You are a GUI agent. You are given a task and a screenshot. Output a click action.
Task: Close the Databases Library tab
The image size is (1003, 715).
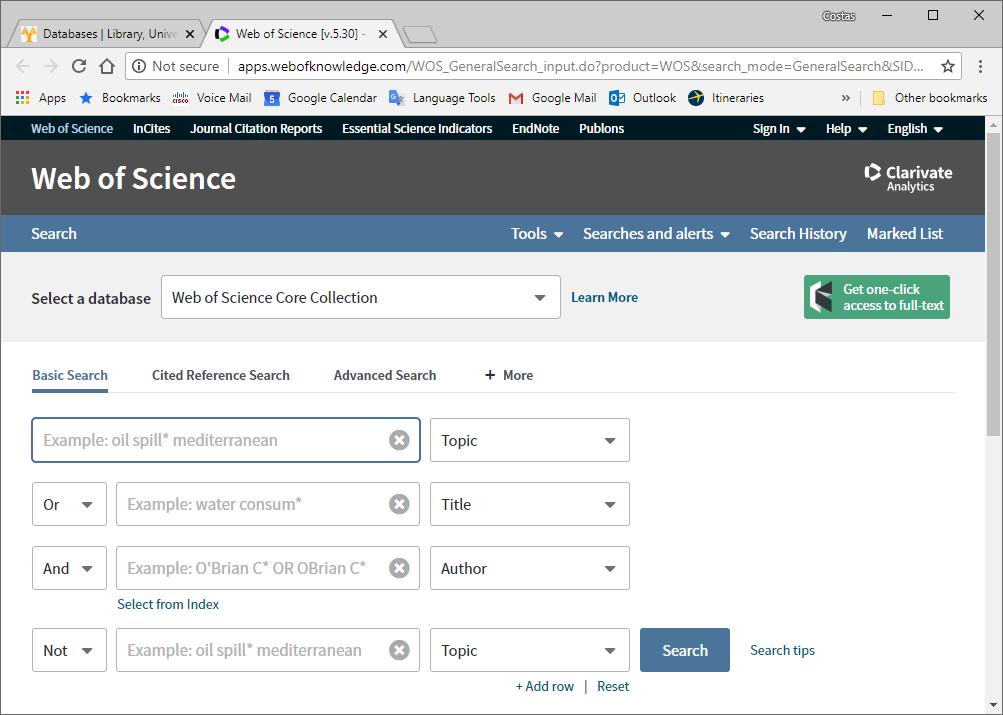[190, 34]
